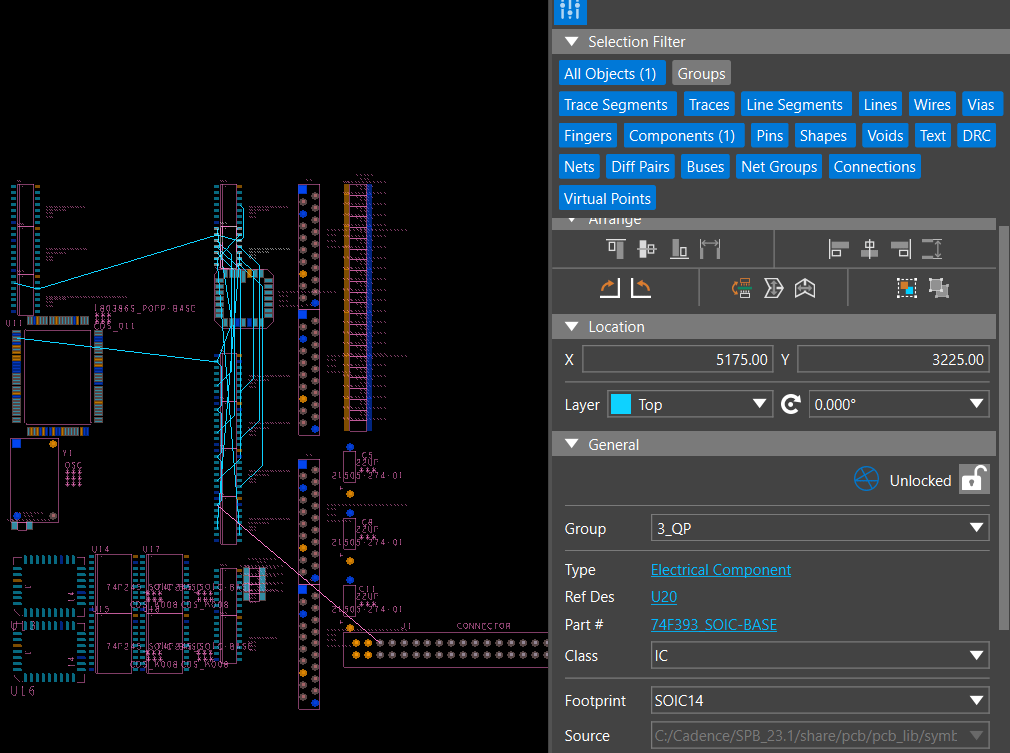Toggle the Groups selection filter

(700, 73)
